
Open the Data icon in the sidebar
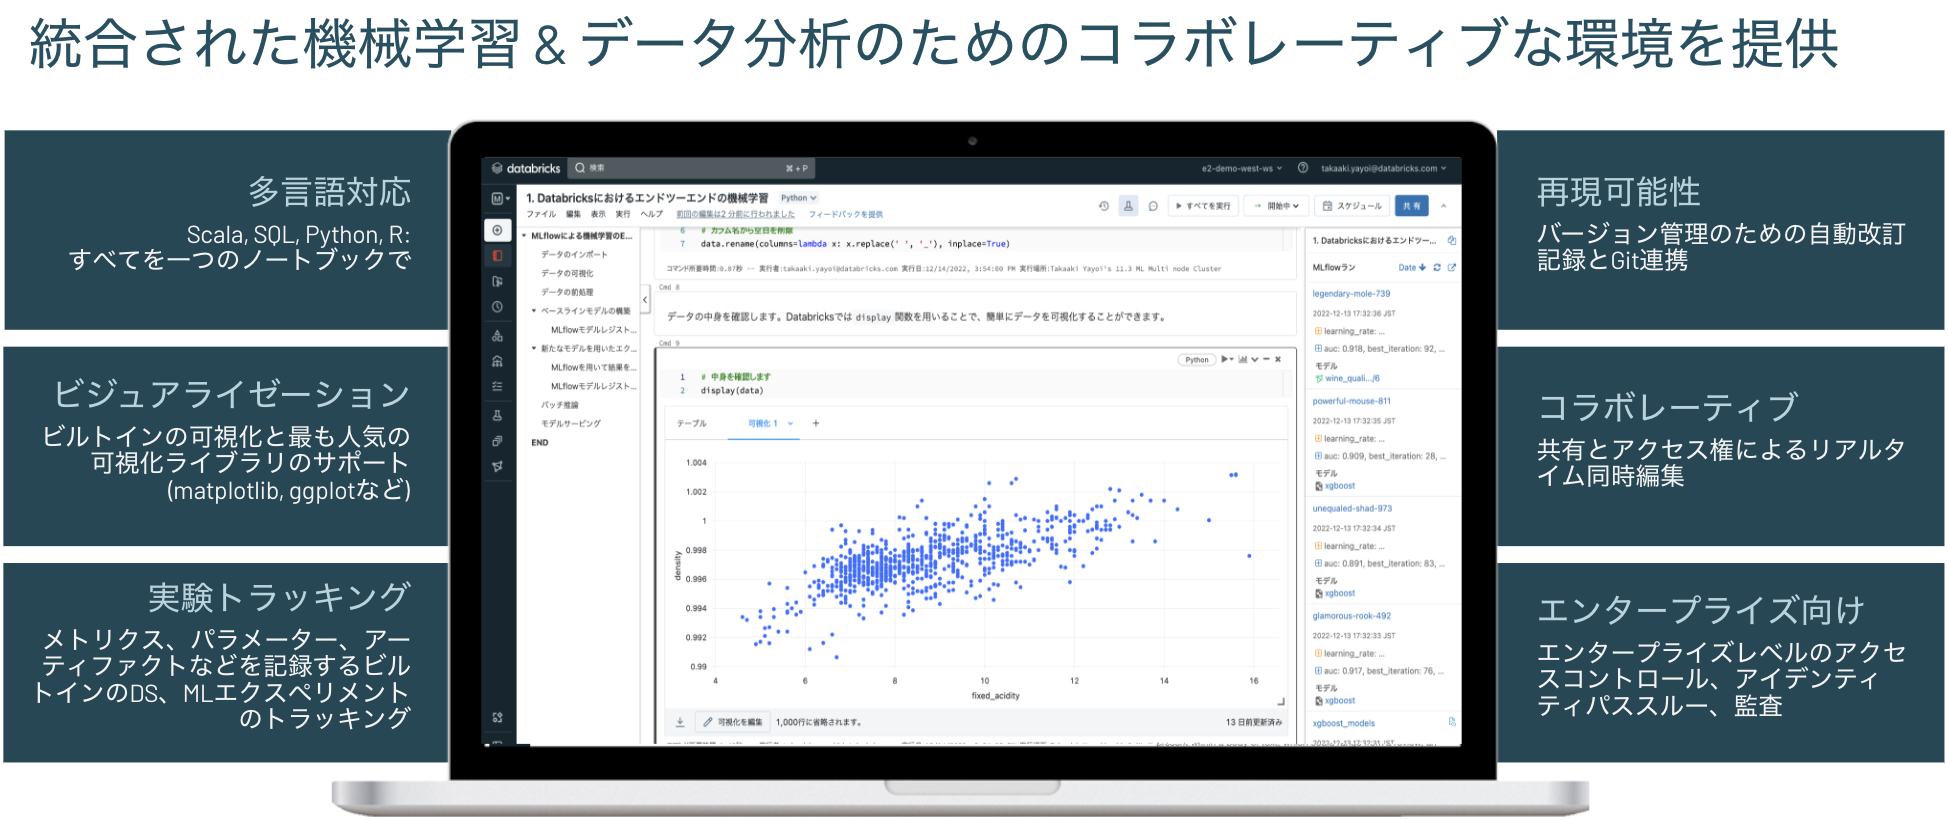click(x=497, y=335)
